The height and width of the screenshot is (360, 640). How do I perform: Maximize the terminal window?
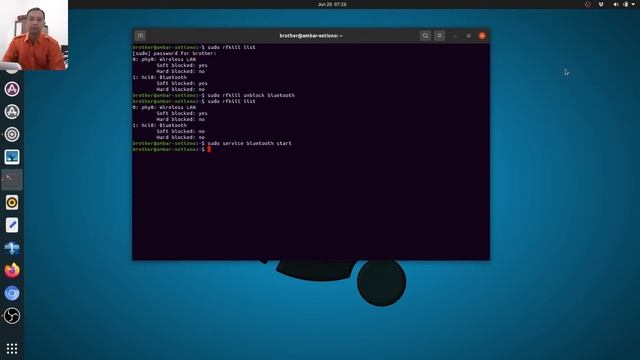click(x=469, y=36)
